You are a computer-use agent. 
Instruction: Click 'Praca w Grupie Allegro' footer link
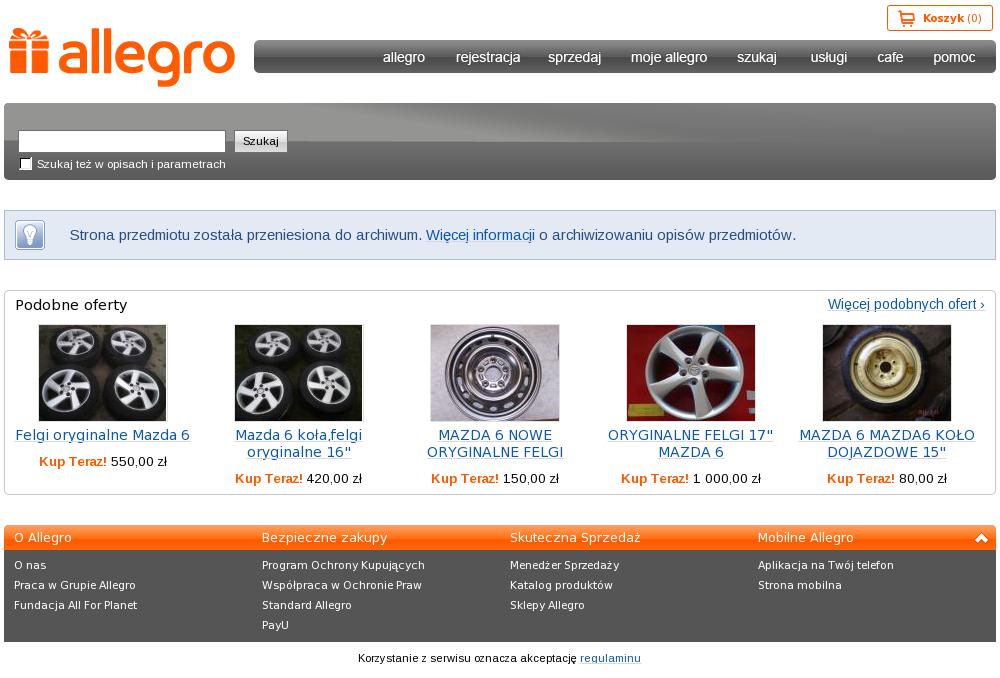pos(75,585)
